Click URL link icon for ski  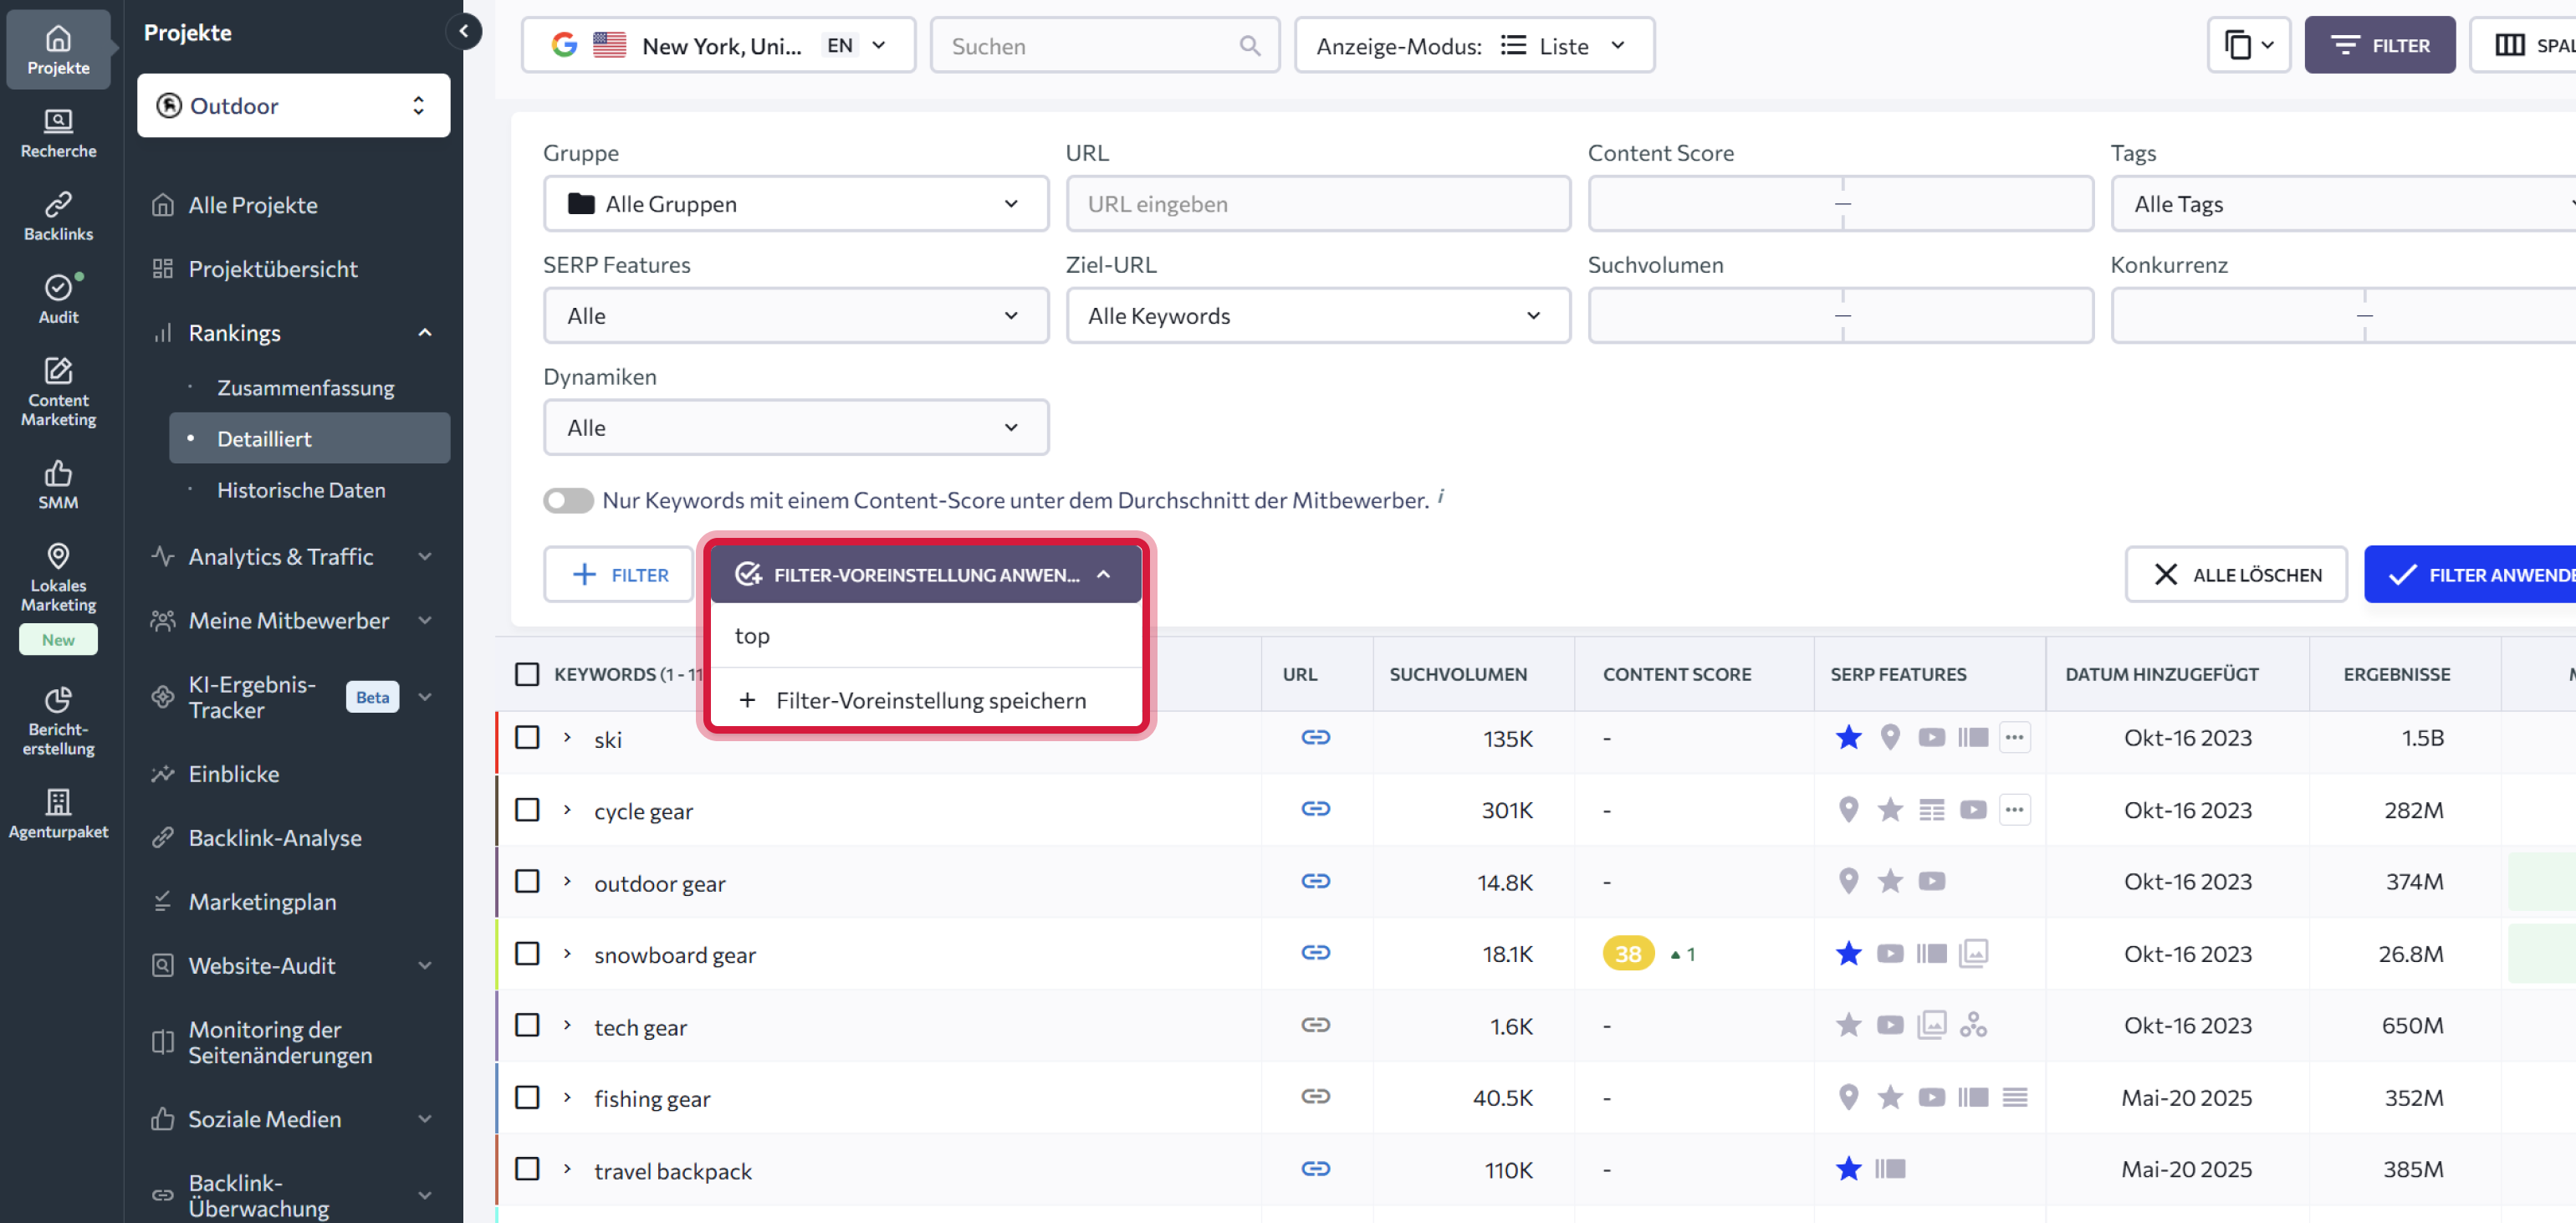(x=1315, y=737)
